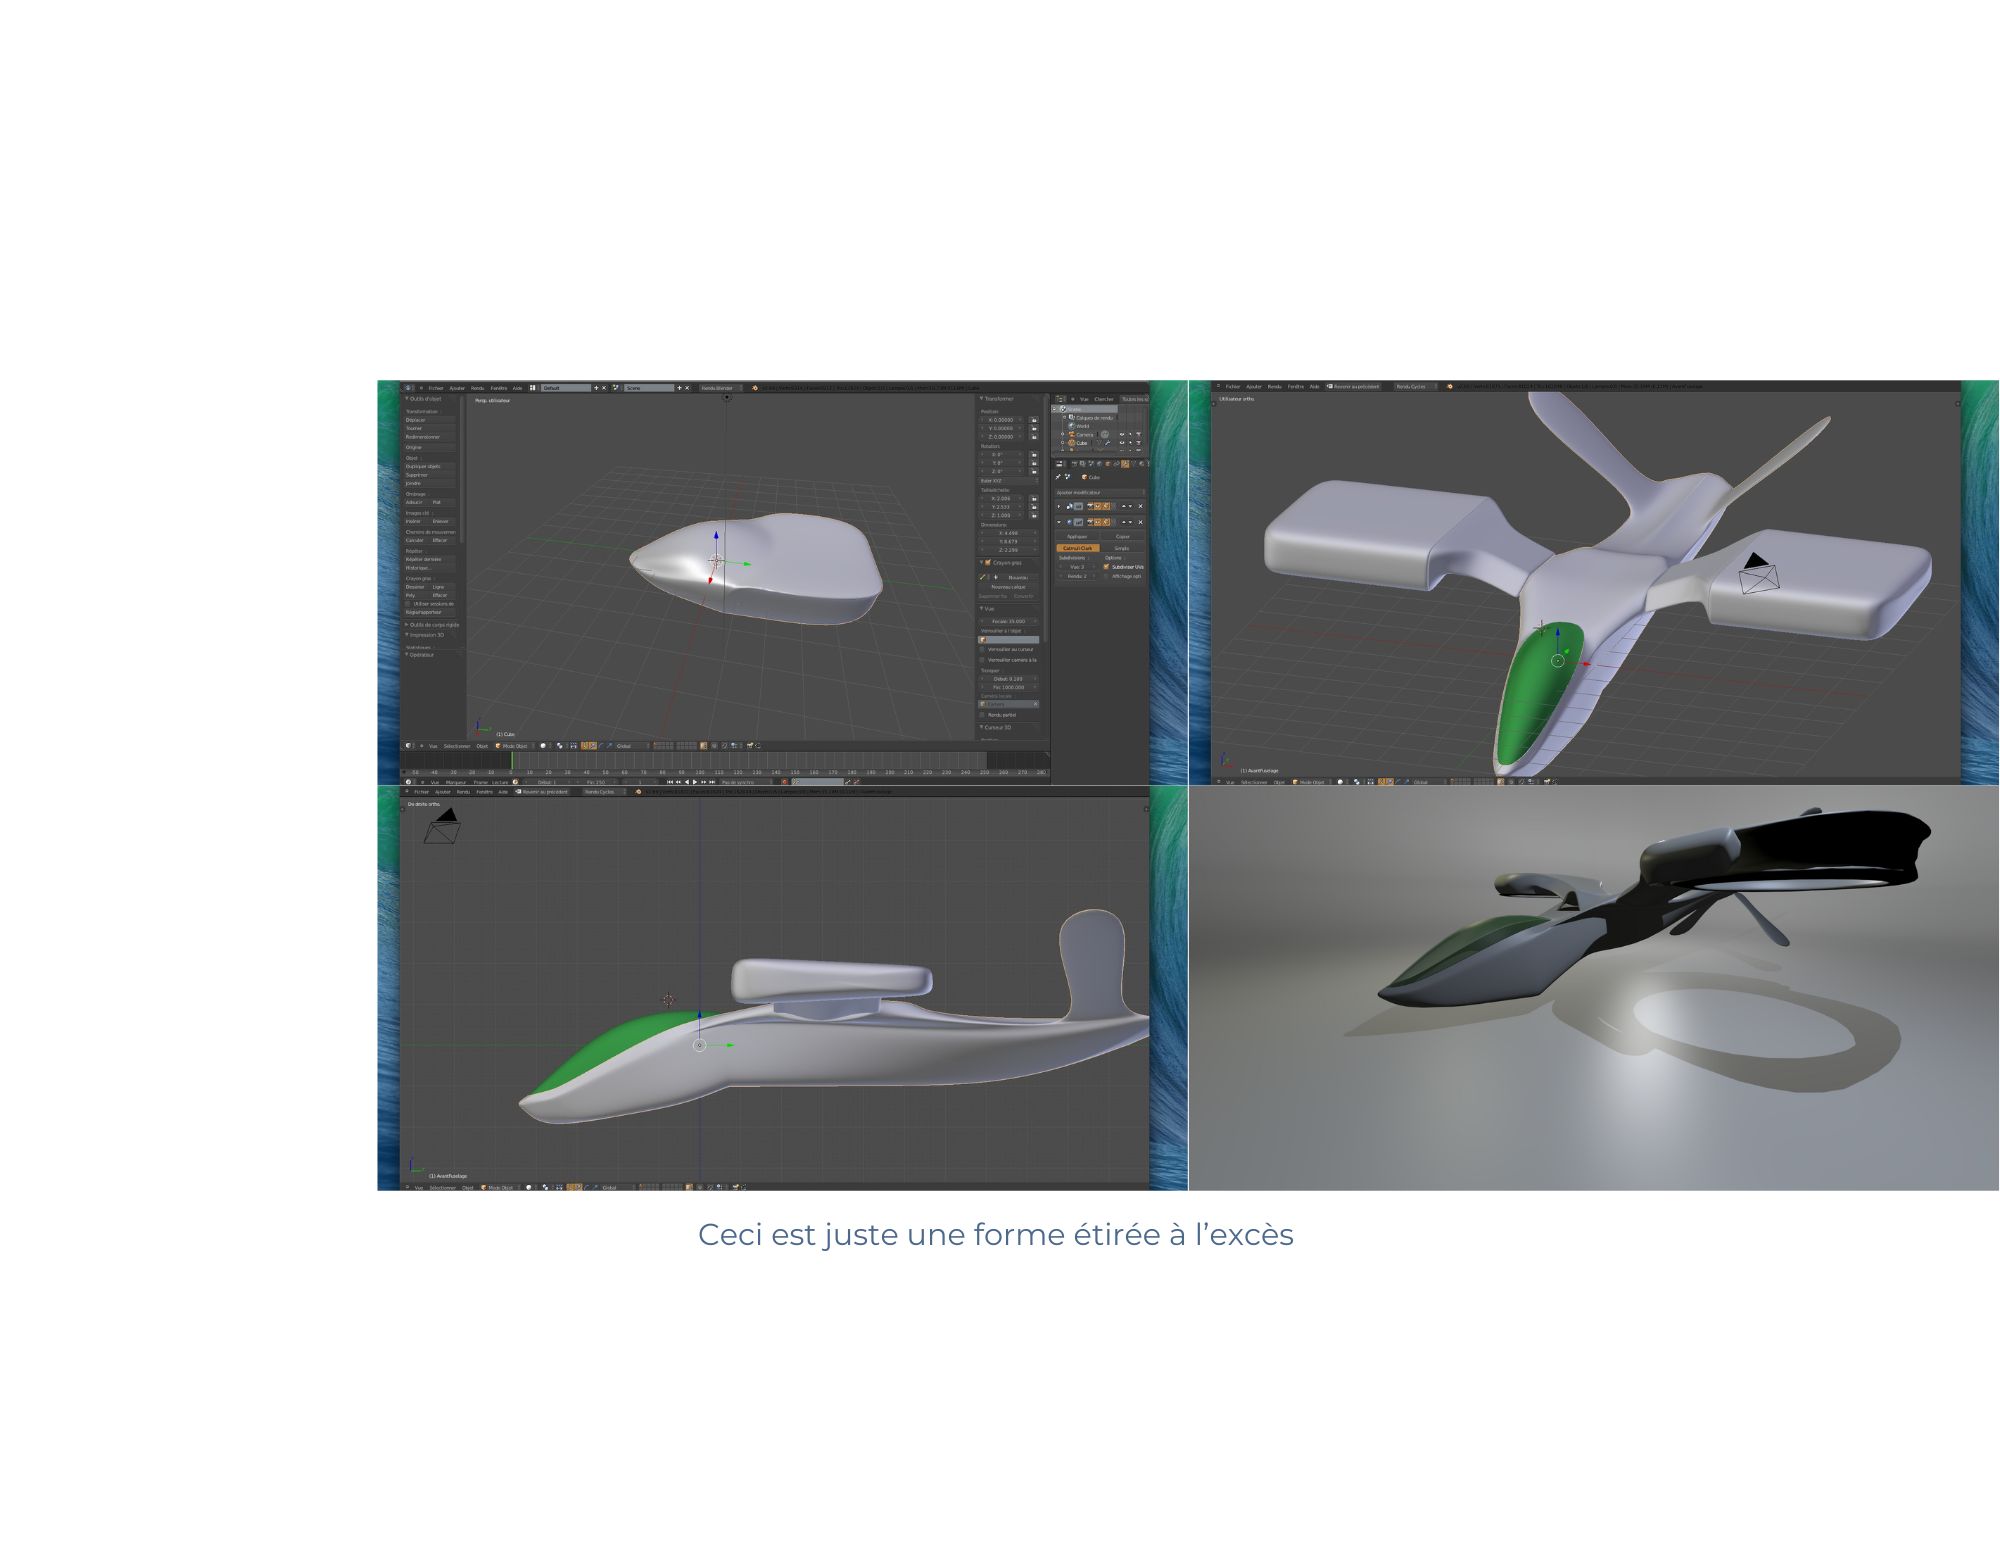Click the Focale 35.000 value field
This screenshot has height=1545, width=2000.
[1008, 621]
